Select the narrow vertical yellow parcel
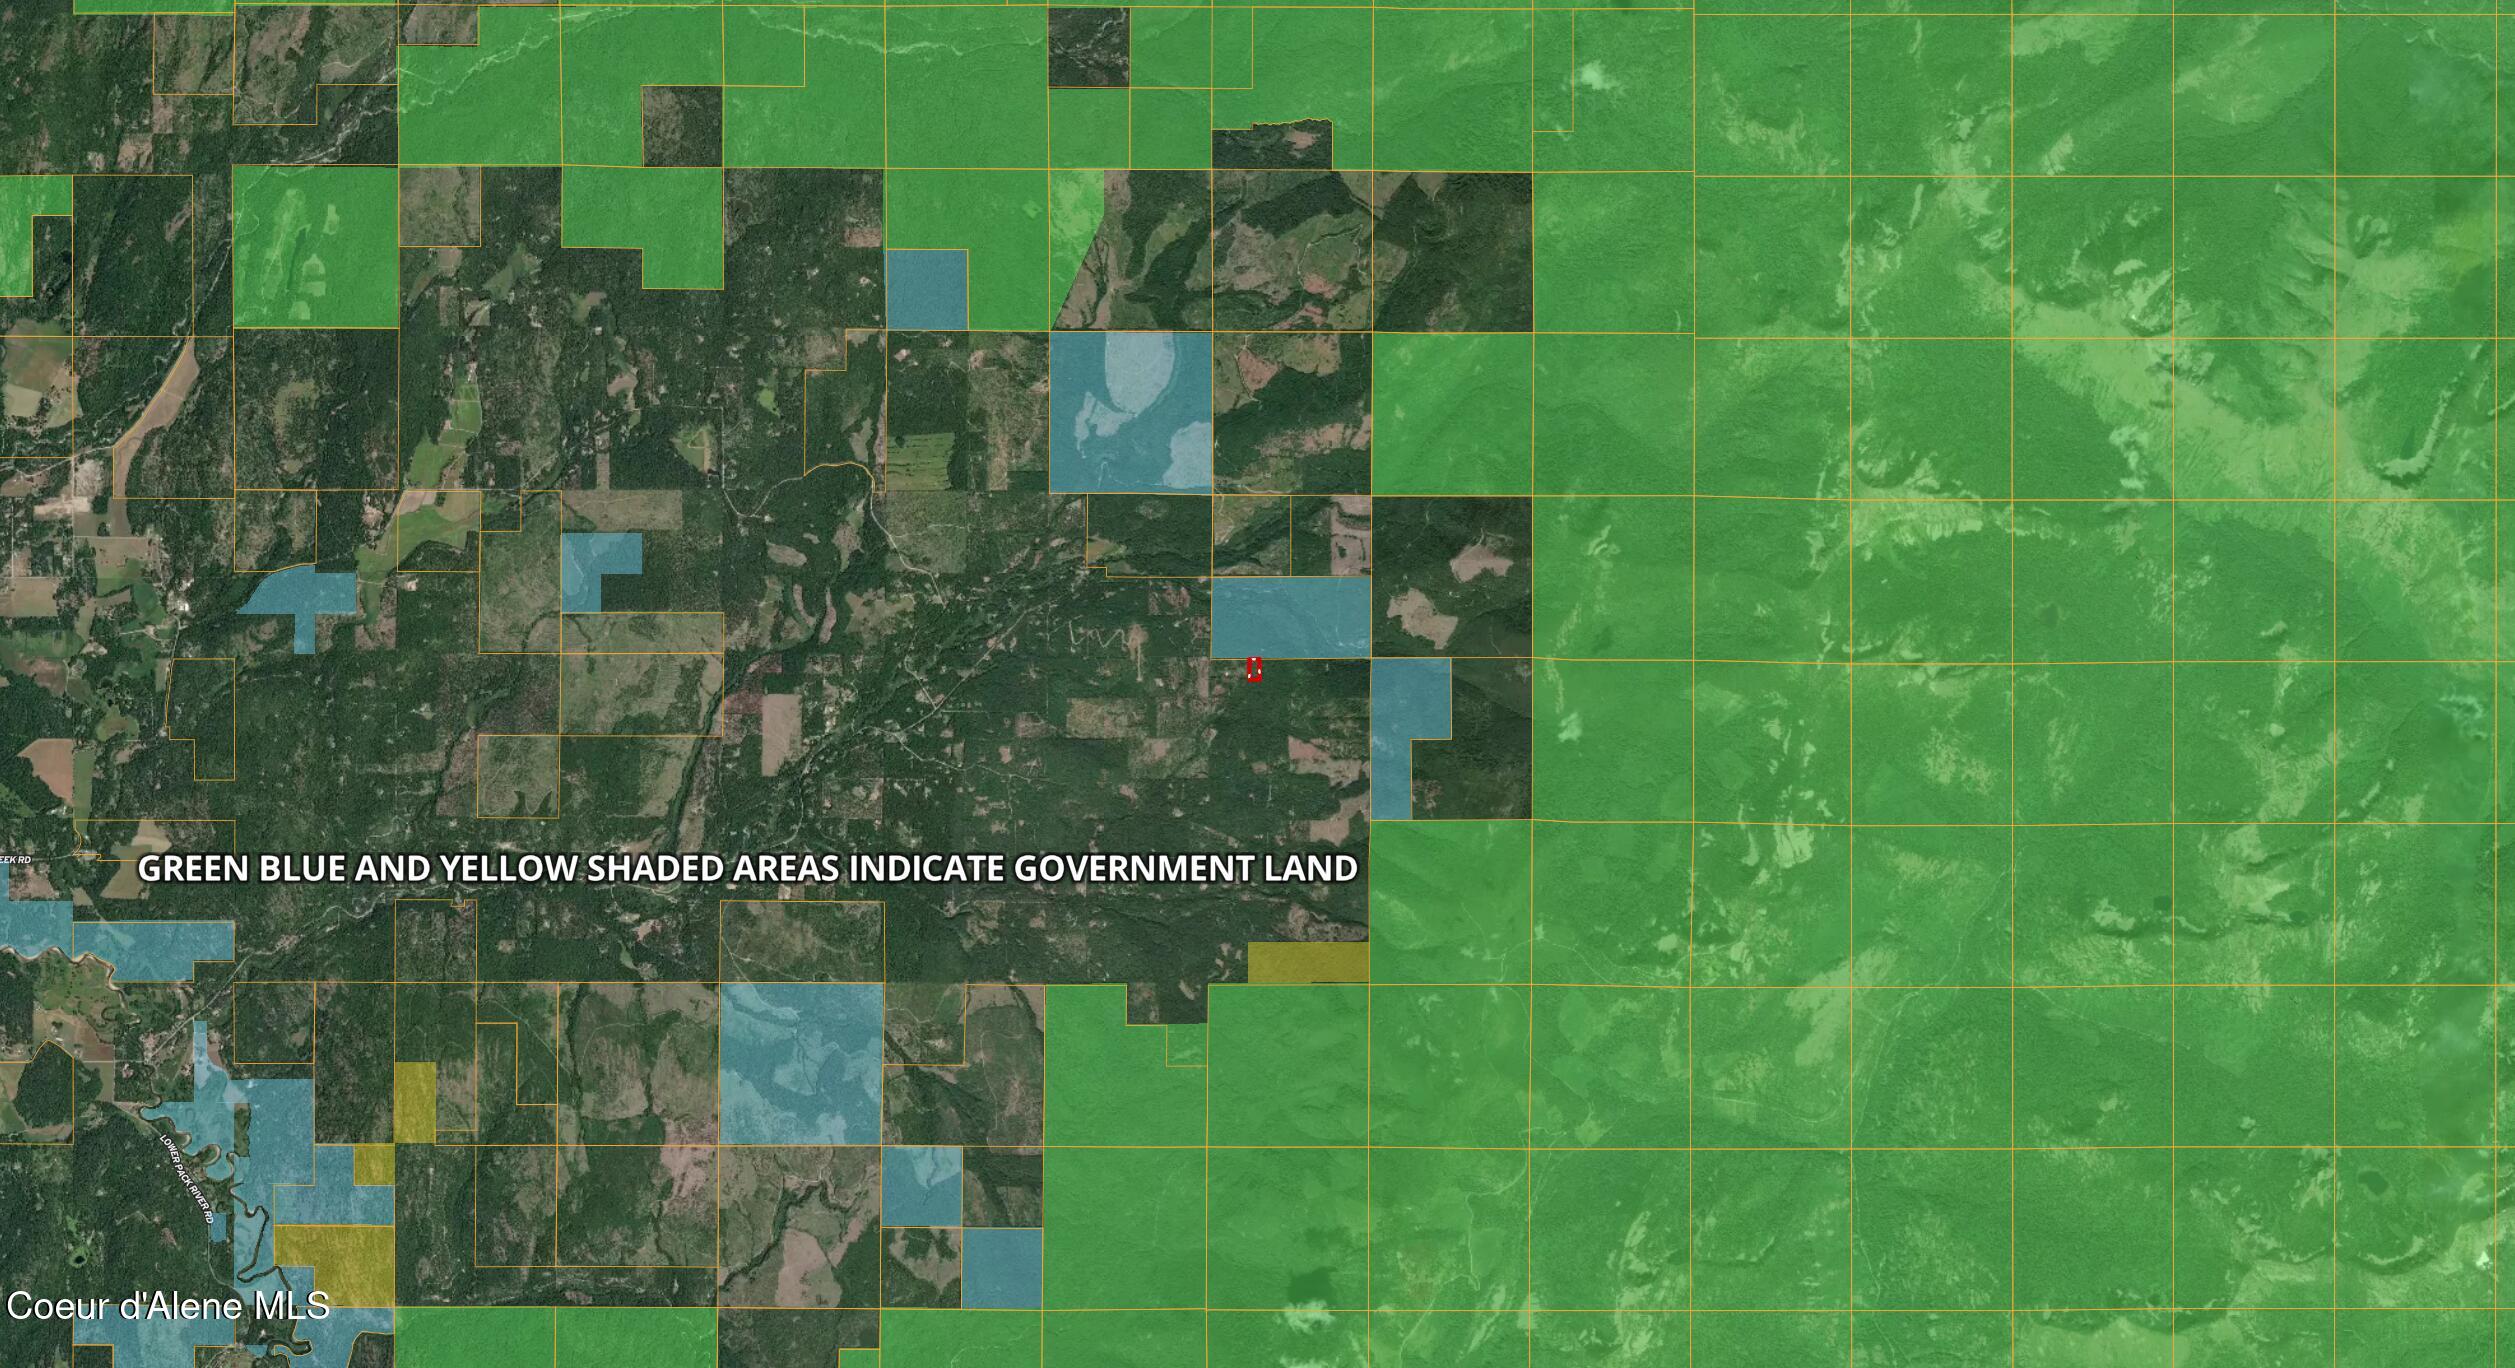Screen dimensions: 2515x1368 (x=414, y=1101)
